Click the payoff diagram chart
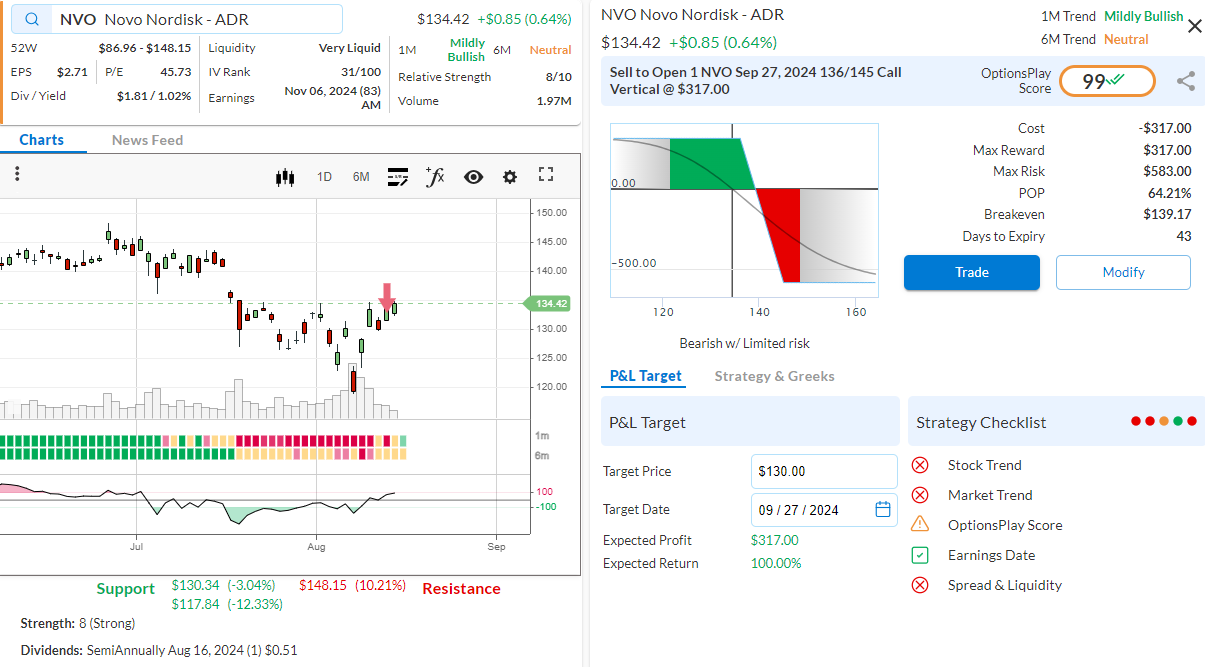Screen dimensions: 1205x667 [745, 210]
